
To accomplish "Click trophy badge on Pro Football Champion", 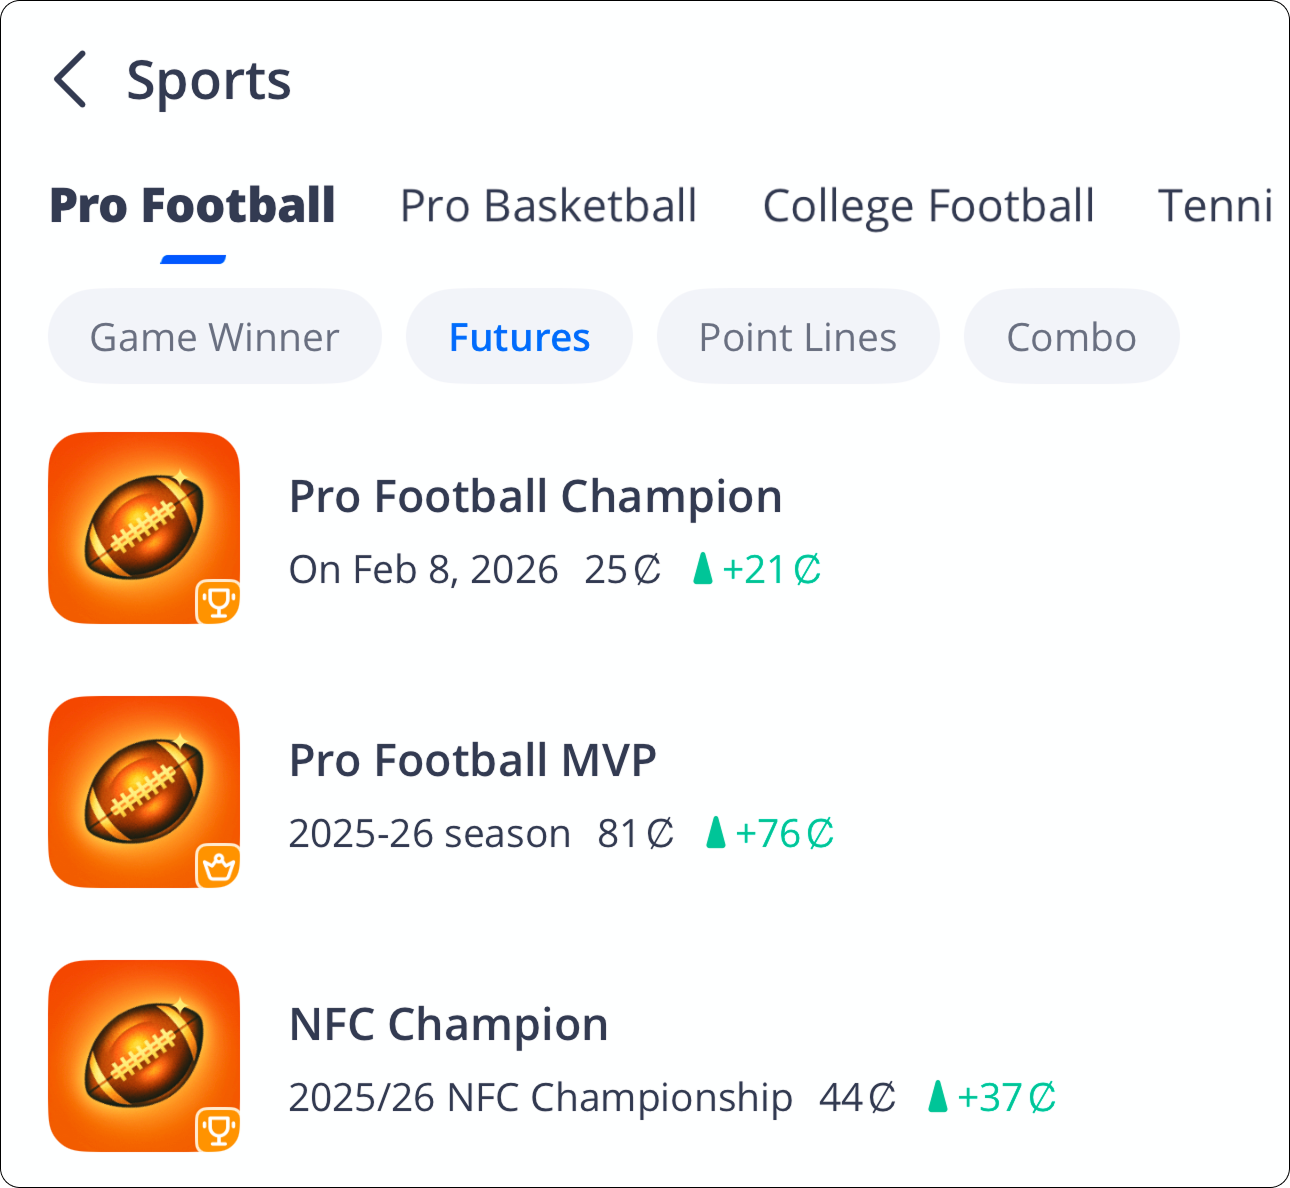I will [218, 602].
